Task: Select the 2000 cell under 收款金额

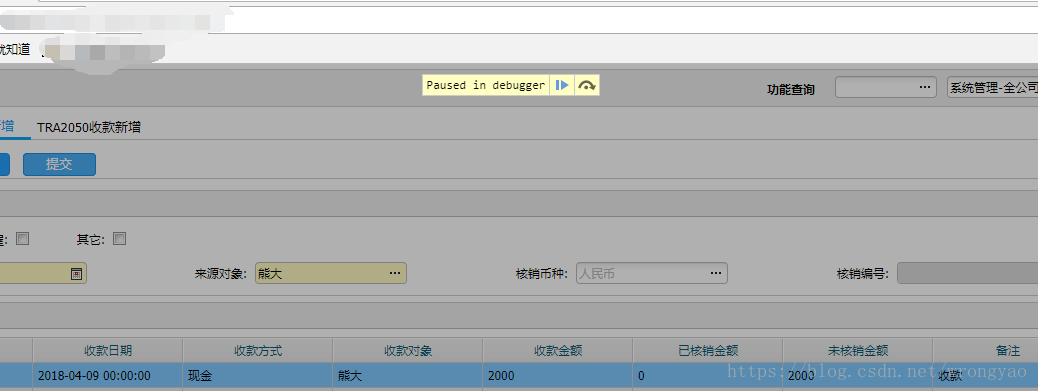Action: point(558,375)
